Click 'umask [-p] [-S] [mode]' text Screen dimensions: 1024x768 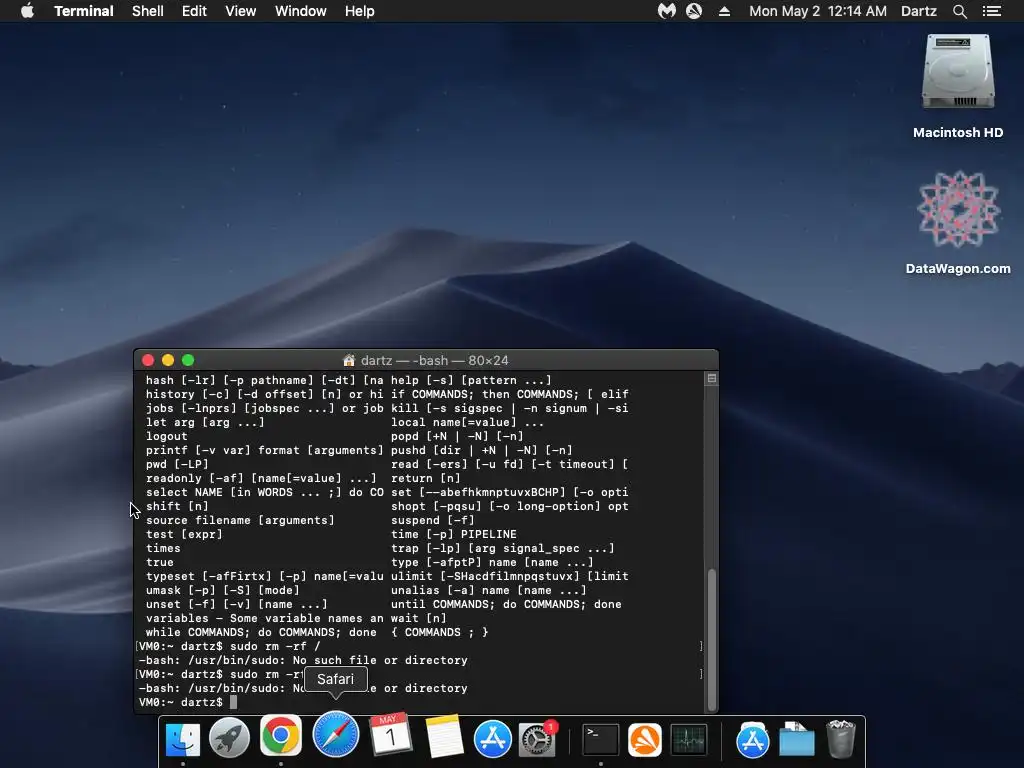[x=223, y=590]
